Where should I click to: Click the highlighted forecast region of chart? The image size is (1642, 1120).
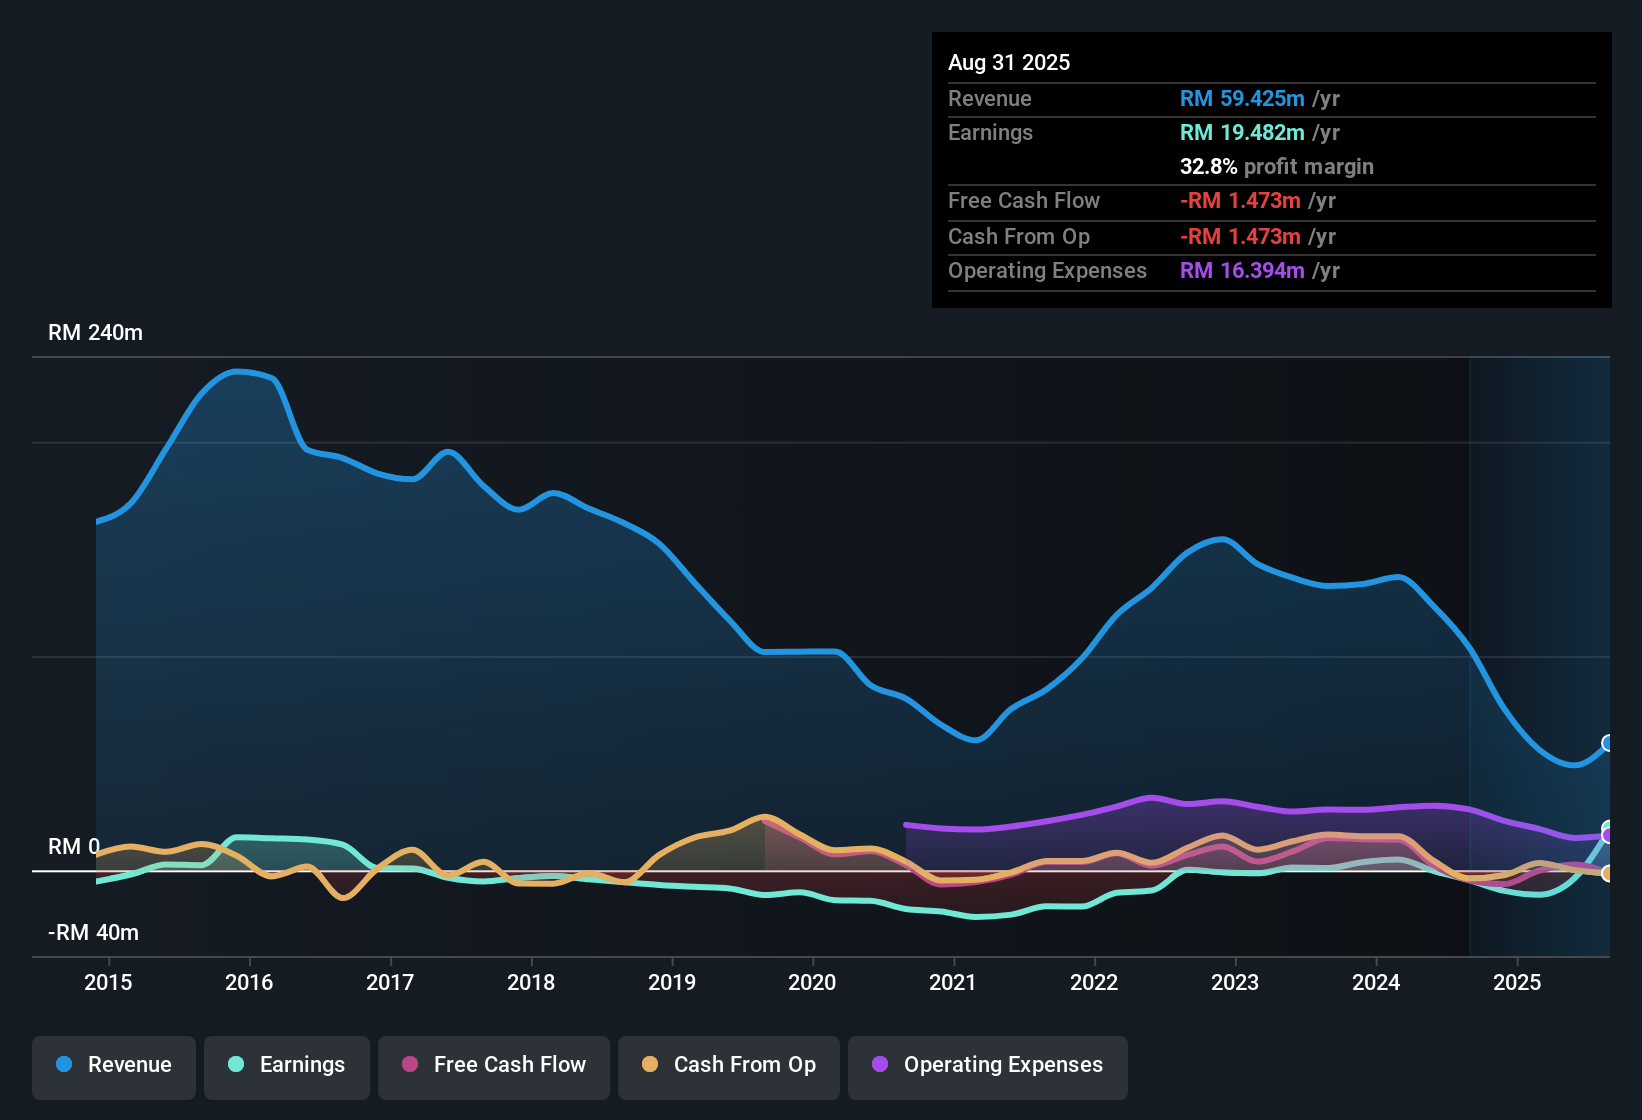1540,650
